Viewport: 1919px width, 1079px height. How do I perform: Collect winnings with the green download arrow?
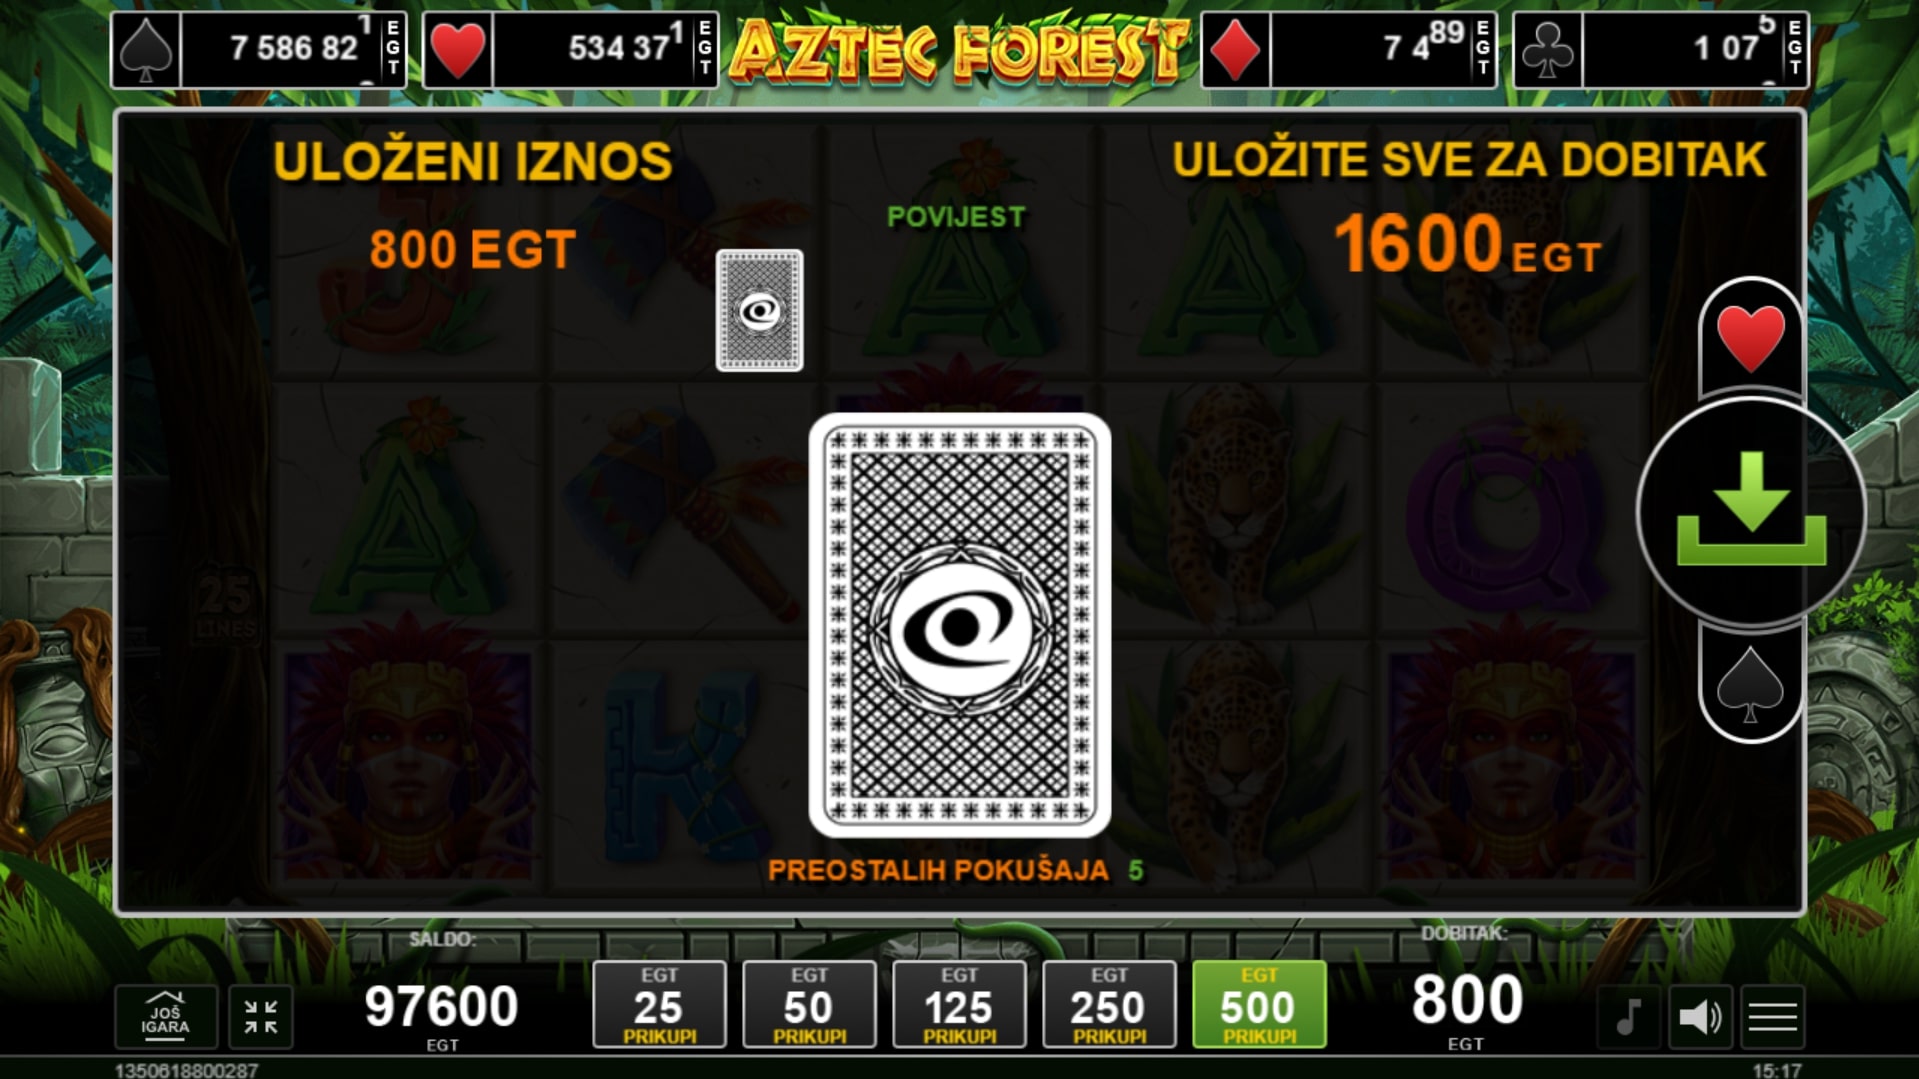click(x=1751, y=511)
